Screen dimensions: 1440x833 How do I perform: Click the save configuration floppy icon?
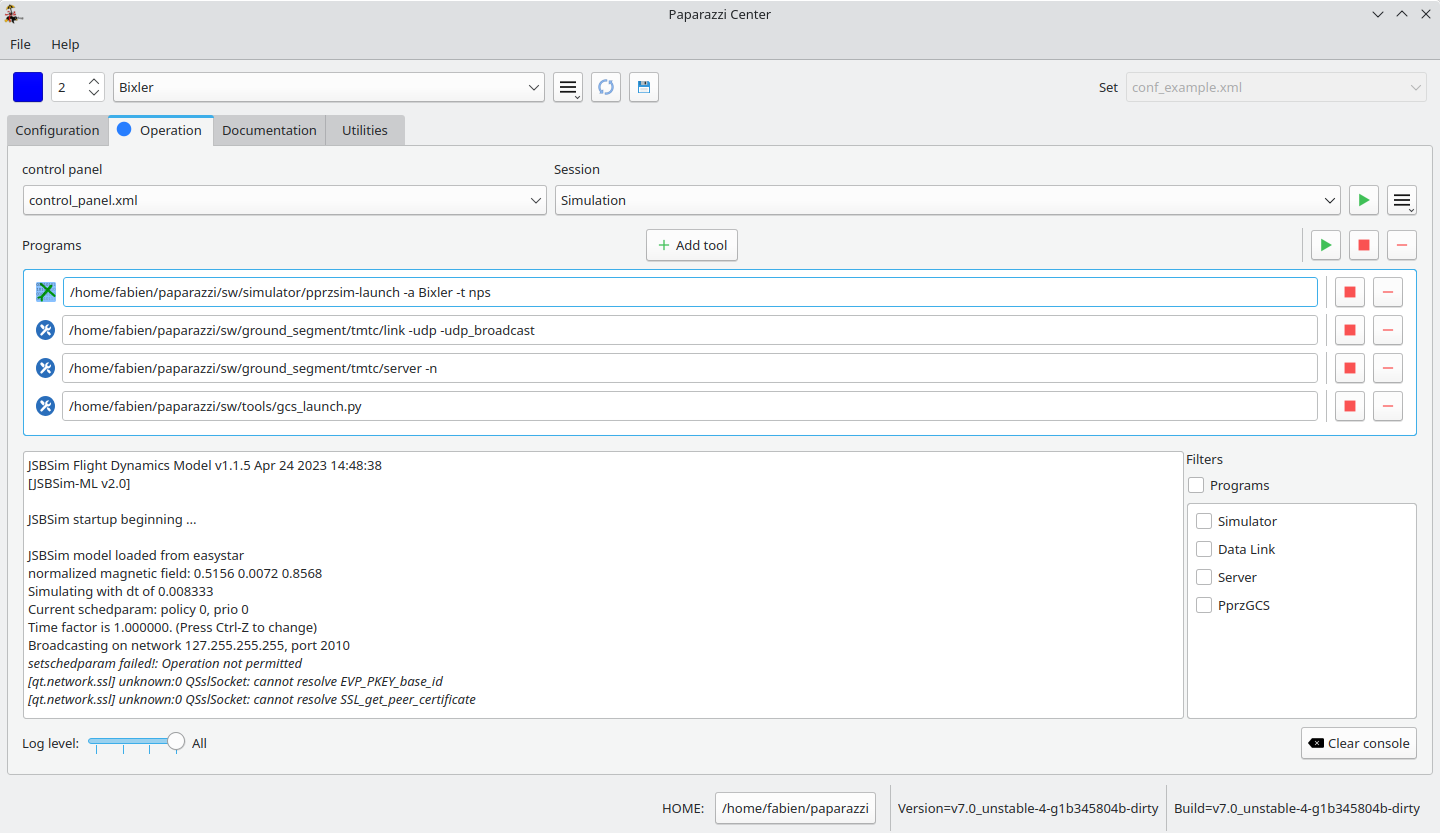point(644,87)
